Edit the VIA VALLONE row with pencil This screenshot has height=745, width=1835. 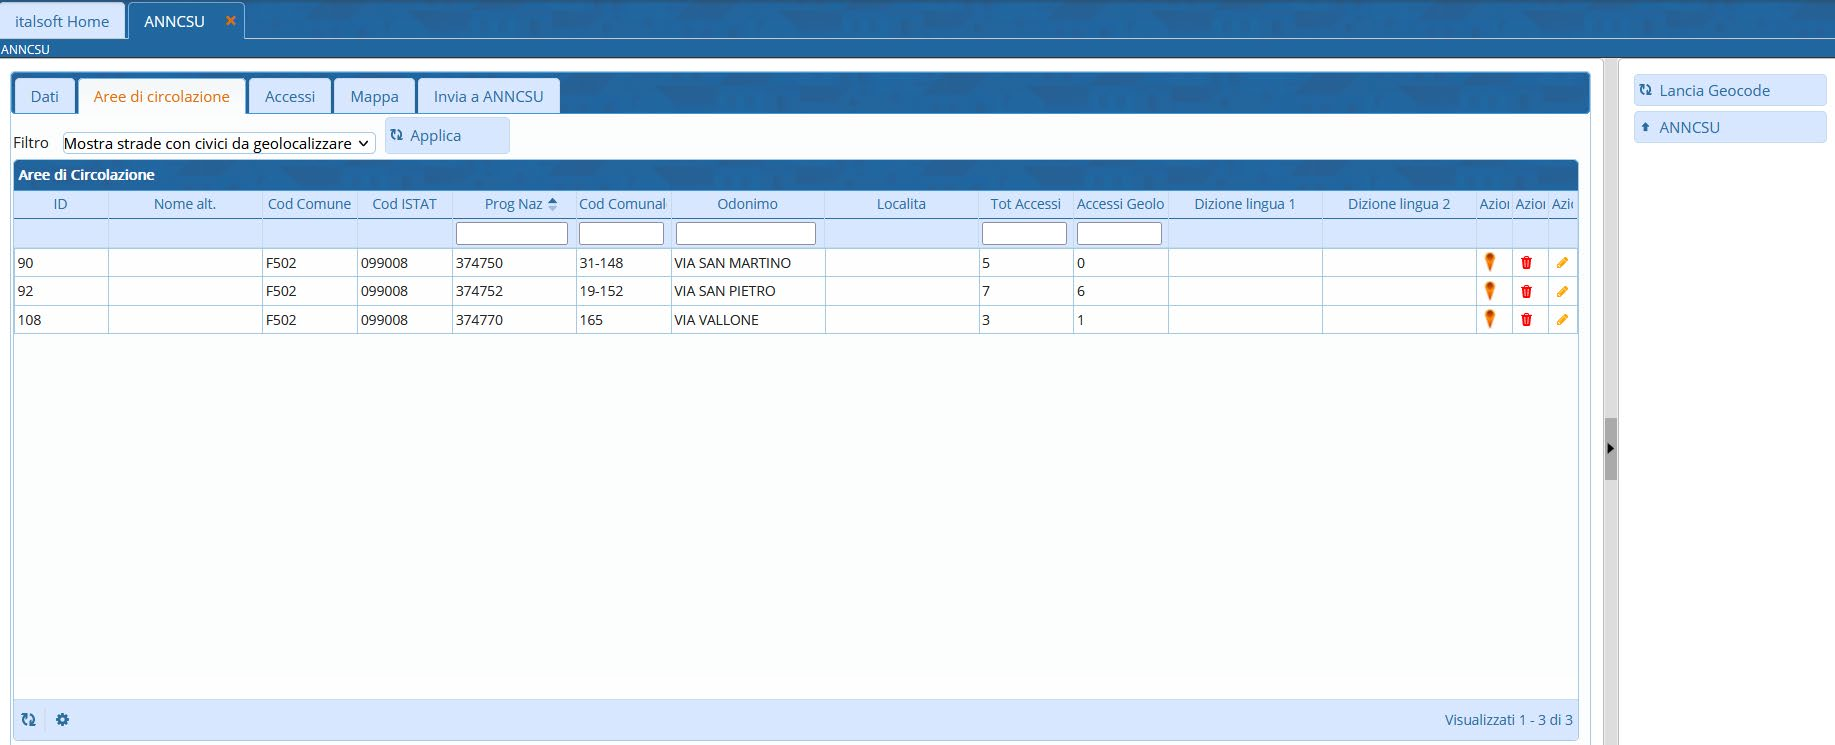click(x=1562, y=320)
